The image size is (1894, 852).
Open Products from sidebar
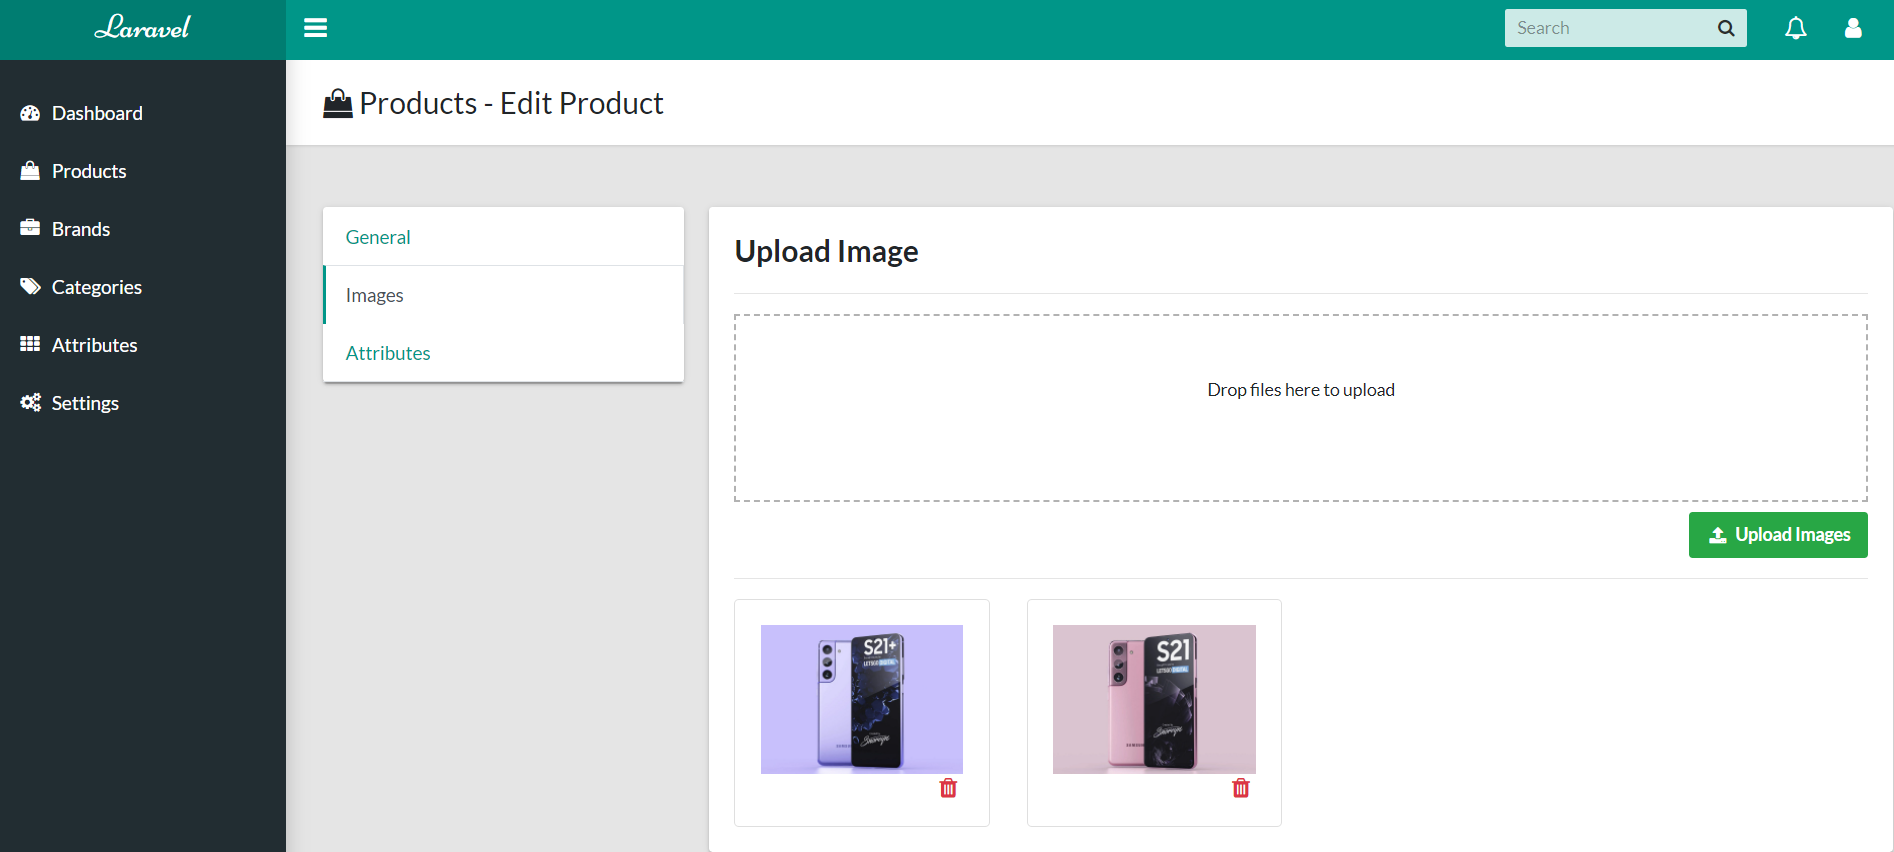tap(143, 171)
